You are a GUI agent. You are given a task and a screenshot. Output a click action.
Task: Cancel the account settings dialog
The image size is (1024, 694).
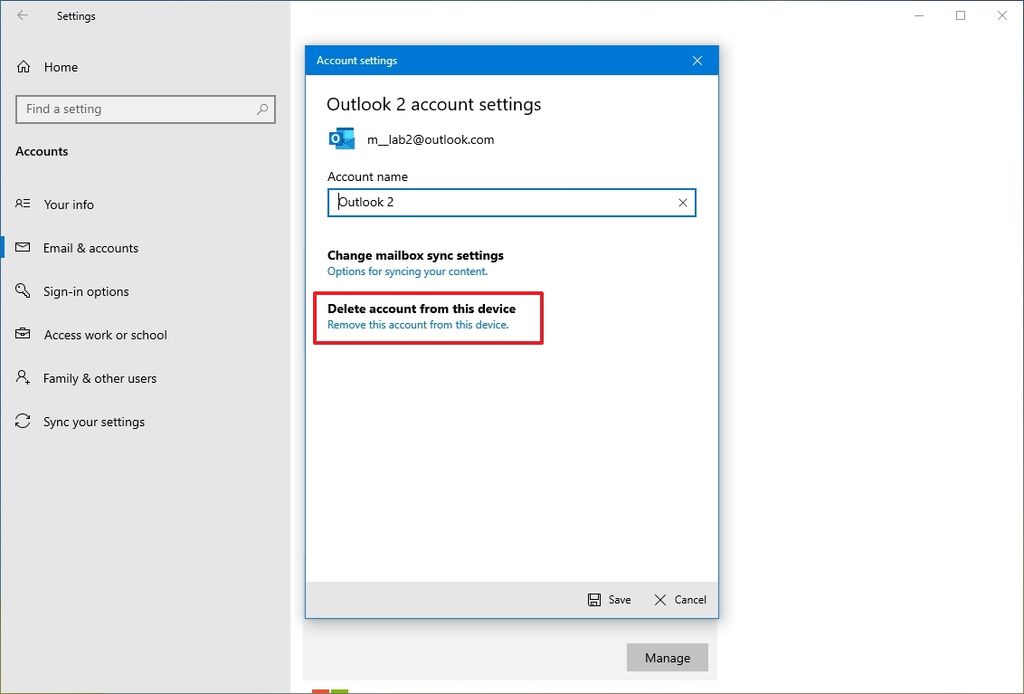click(680, 599)
